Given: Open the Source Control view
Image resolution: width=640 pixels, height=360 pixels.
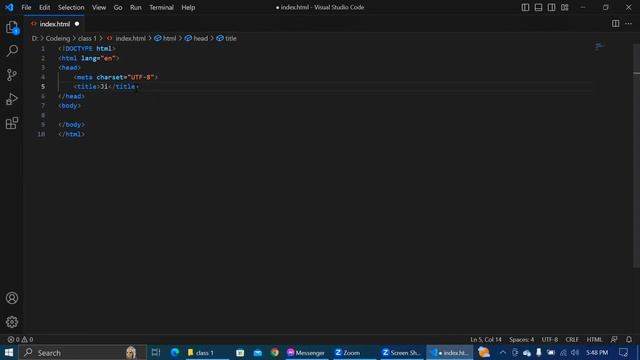Looking at the screenshot, I should click(x=12, y=75).
